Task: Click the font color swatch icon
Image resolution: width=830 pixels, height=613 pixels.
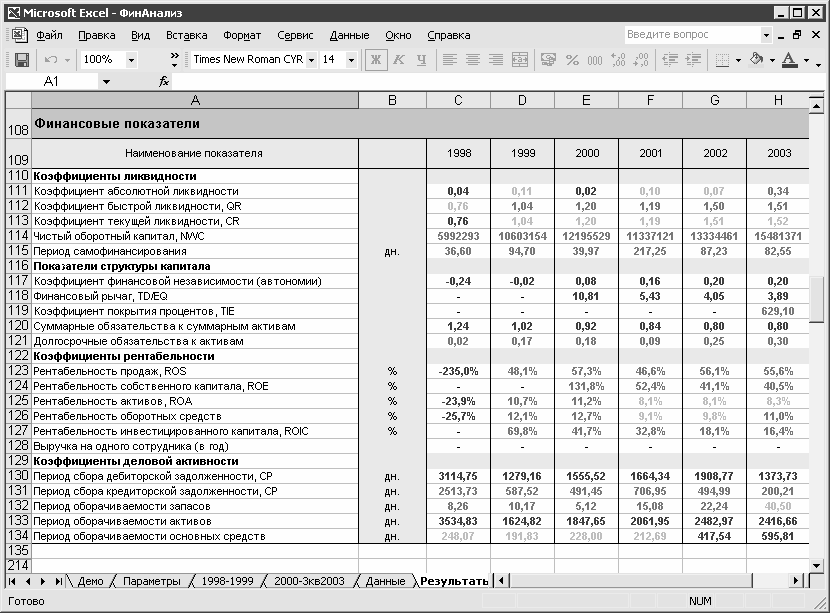Action: 789,60
